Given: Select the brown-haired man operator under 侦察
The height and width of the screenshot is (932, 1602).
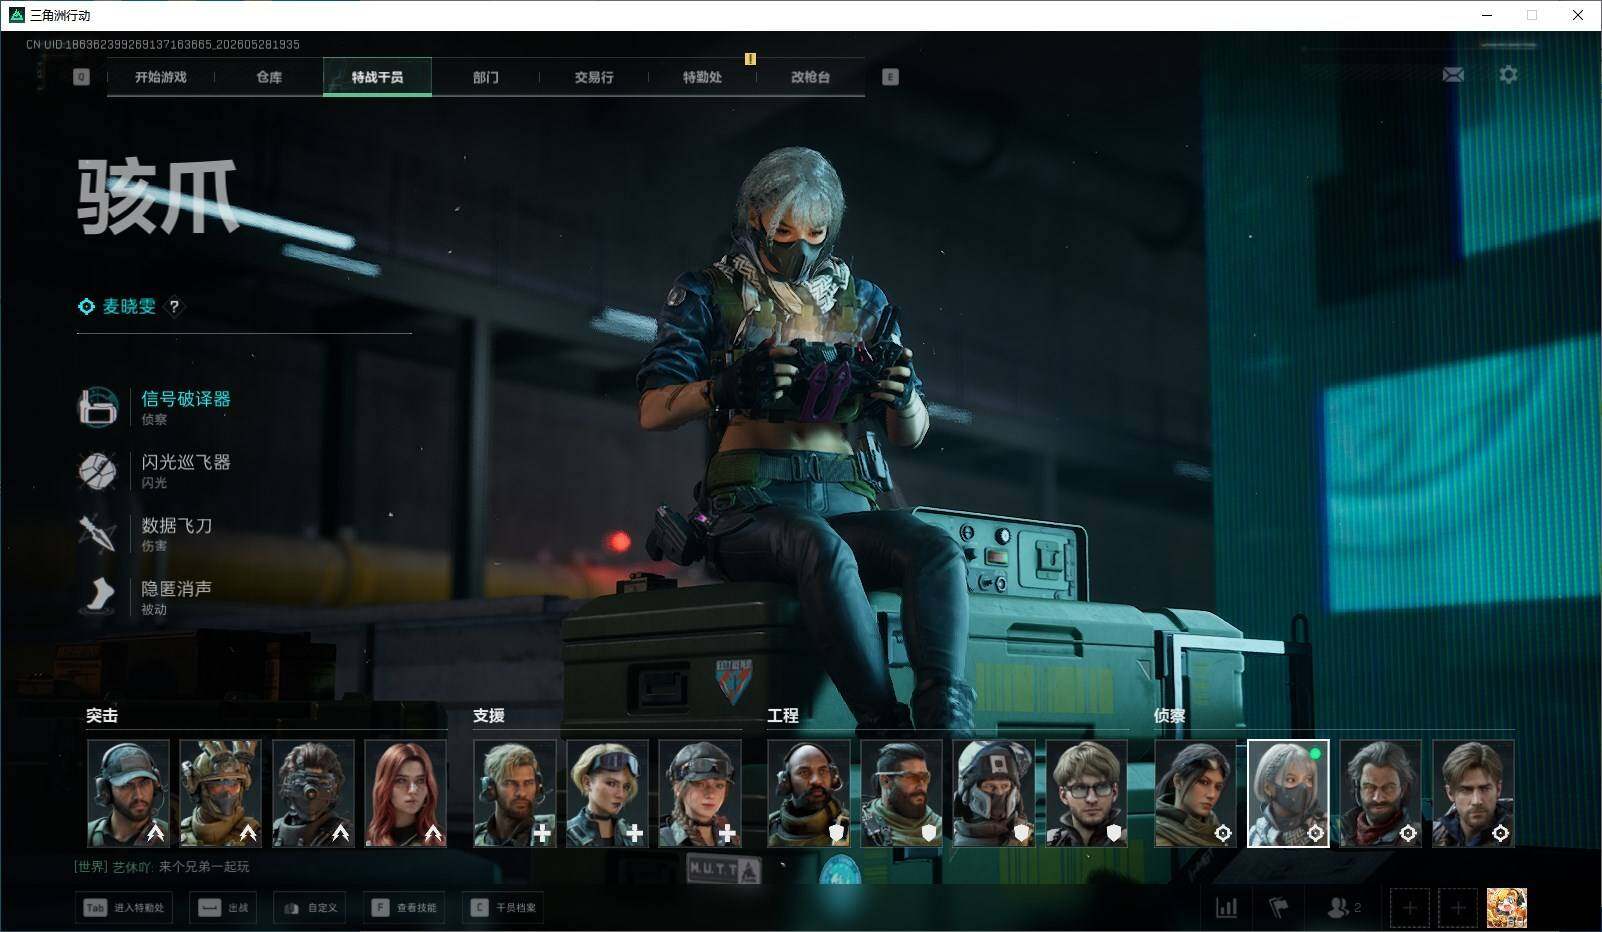Looking at the screenshot, I should [x=1474, y=793].
